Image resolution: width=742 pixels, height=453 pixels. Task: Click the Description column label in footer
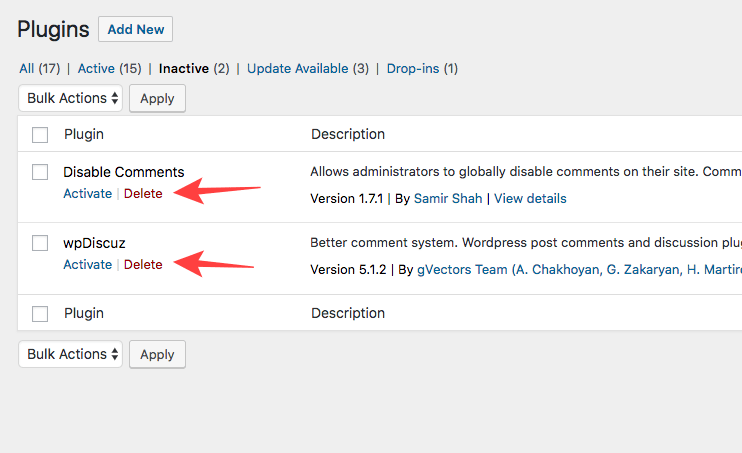click(348, 313)
